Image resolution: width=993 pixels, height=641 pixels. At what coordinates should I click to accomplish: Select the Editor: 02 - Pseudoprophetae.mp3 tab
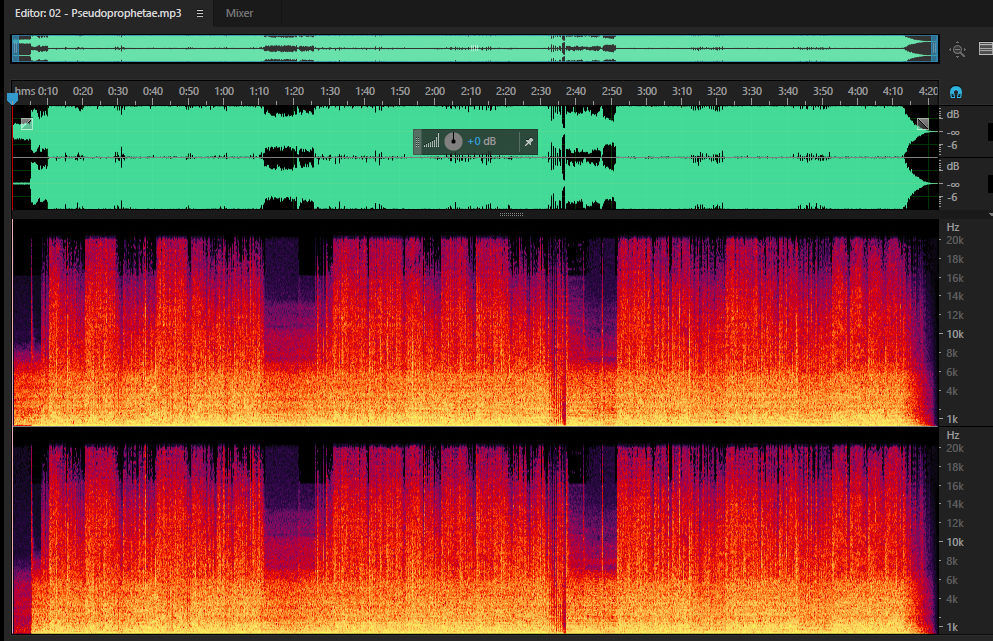coord(98,13)
